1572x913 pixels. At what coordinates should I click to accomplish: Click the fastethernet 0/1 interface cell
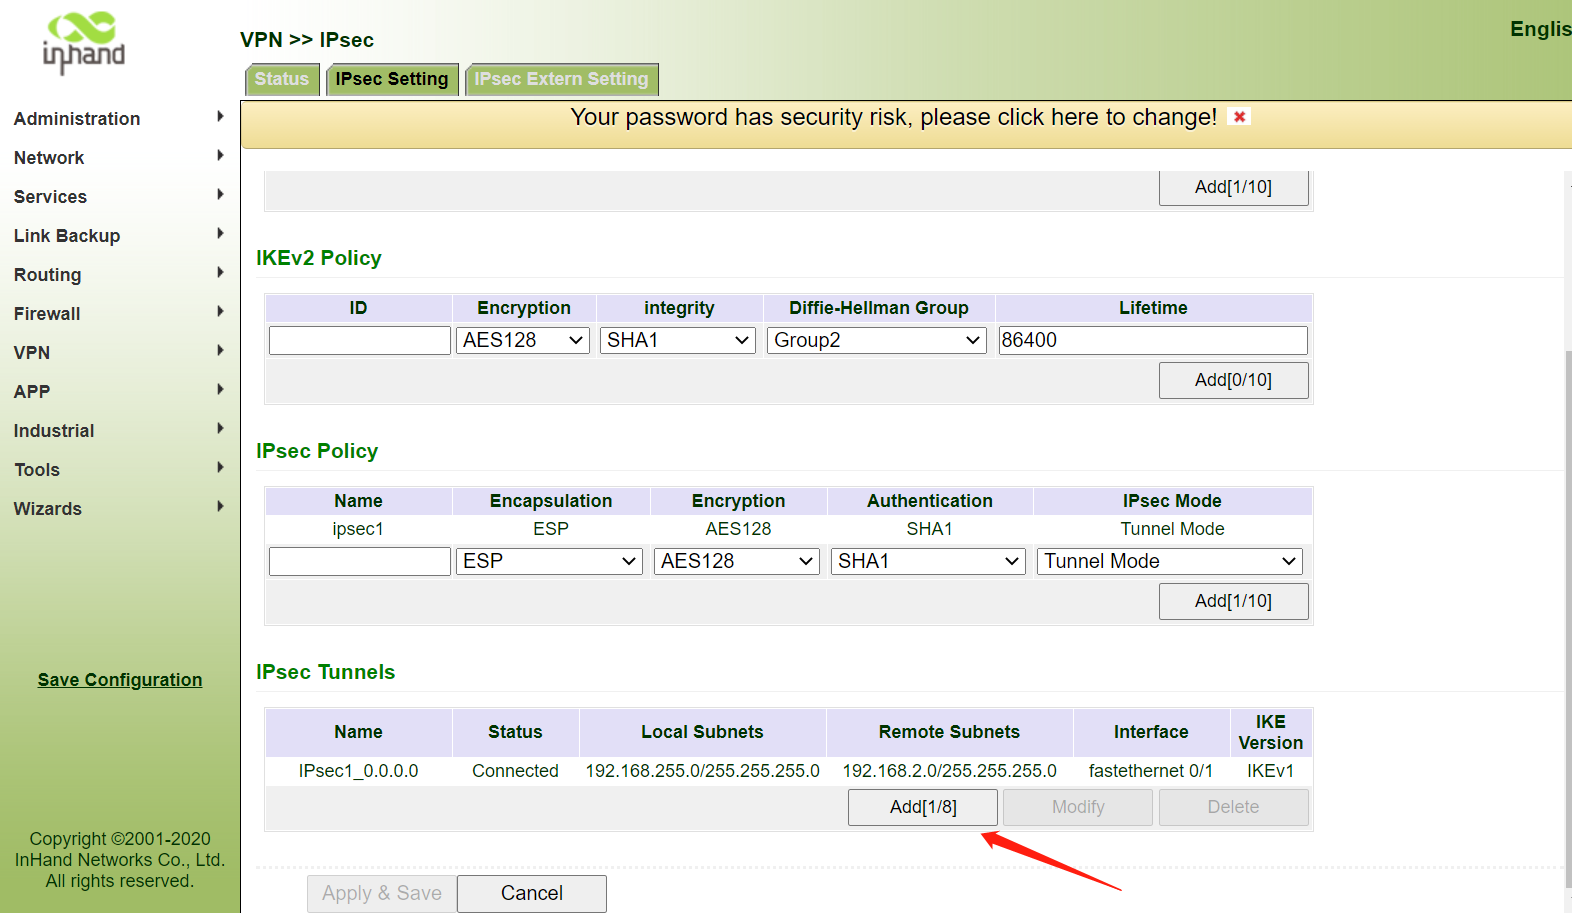click(x=1151, y=771)
